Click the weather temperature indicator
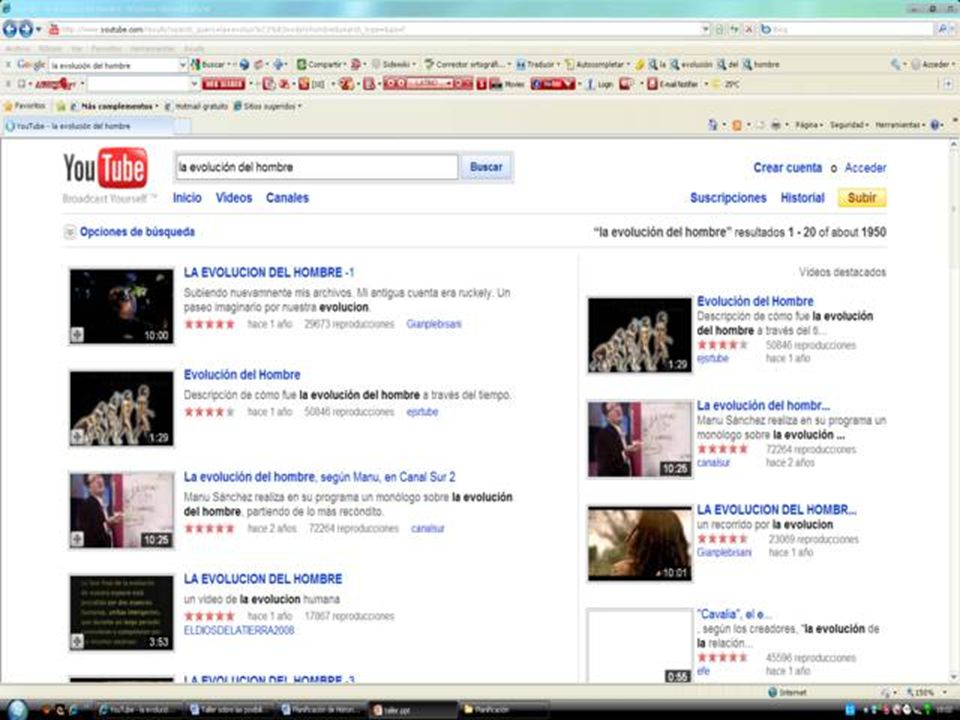The height and width of the screenshot is (720, 960). click(x=726, y=84)
